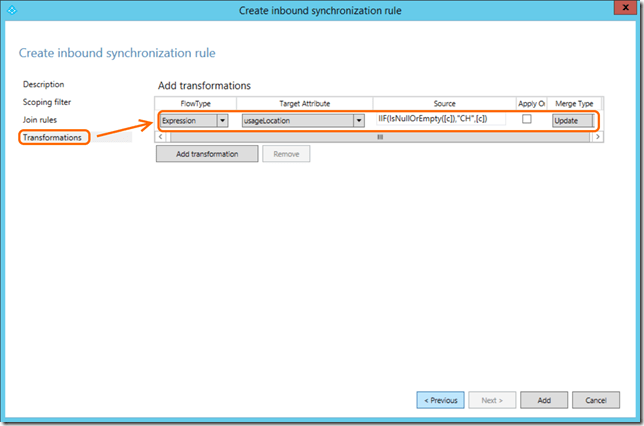Select the Transformations page
644x426 pixels.
(54, 137)
